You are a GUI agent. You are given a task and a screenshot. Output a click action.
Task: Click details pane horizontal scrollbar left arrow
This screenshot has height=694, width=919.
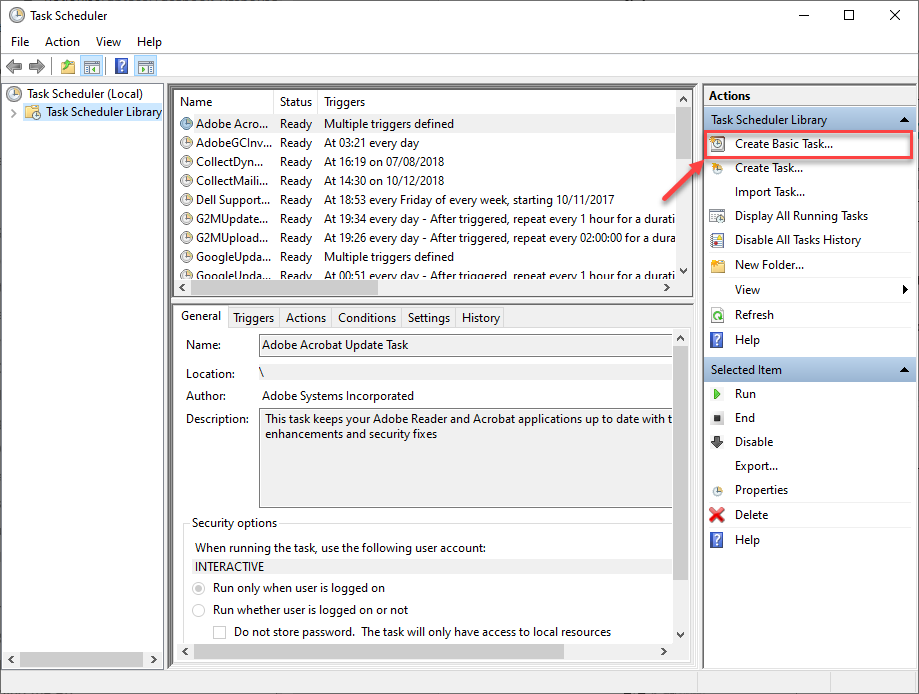185,651
